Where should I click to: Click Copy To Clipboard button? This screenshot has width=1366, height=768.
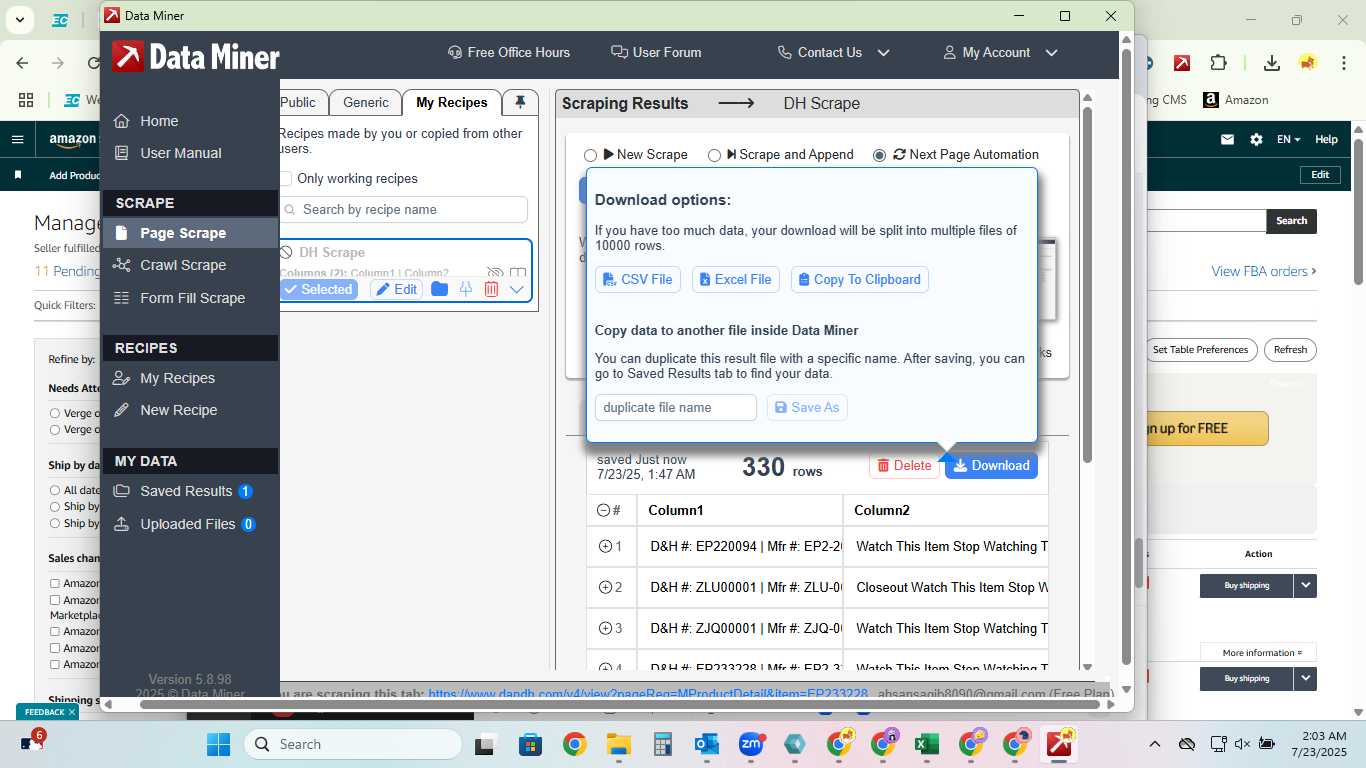[859, 279]
